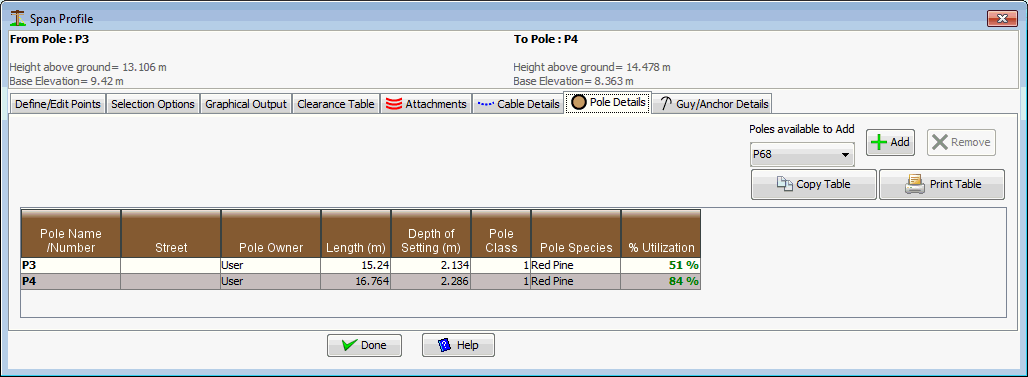Click the green plus icon on Add
The width and height of the screenshot is (1028, 377).
click(x=879, y=142)
